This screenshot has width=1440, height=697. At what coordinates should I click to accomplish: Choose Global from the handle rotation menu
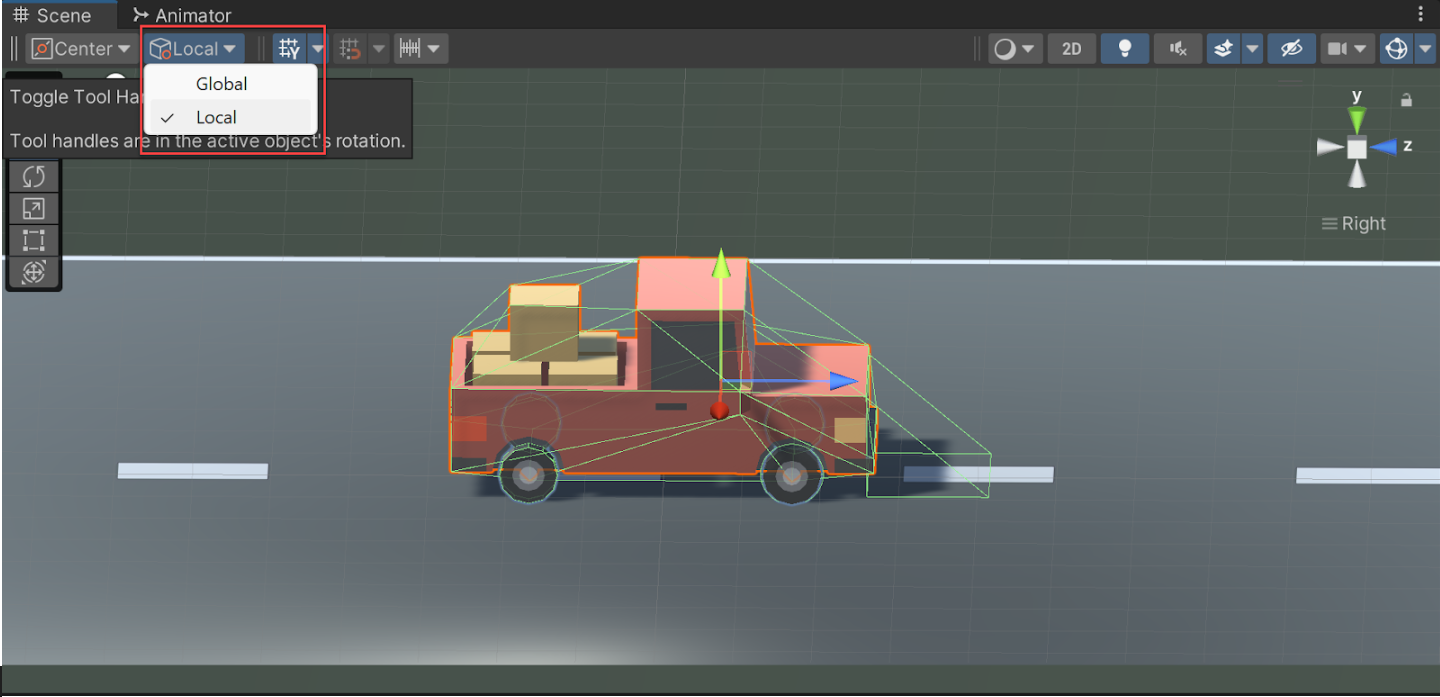click(x=221, y=84)
